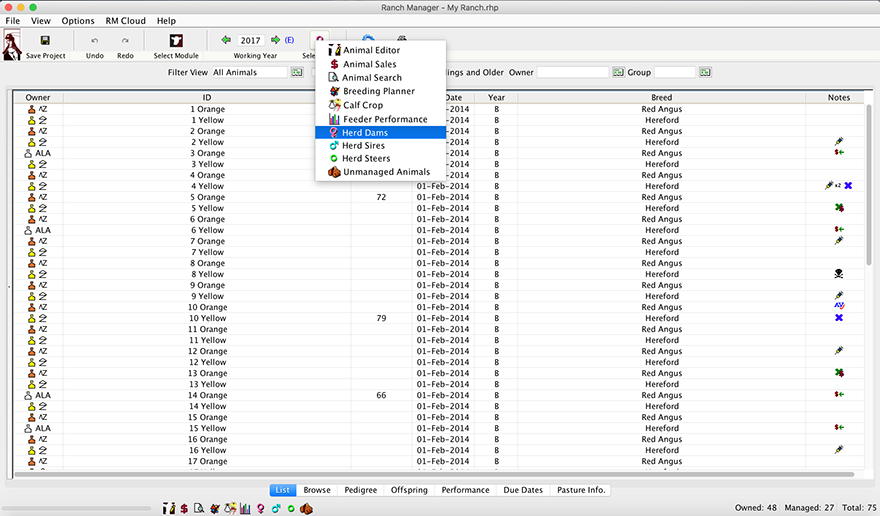The image size is (880, 516).
Task: Click the Owner filter input field
Action: pos(572,73)
